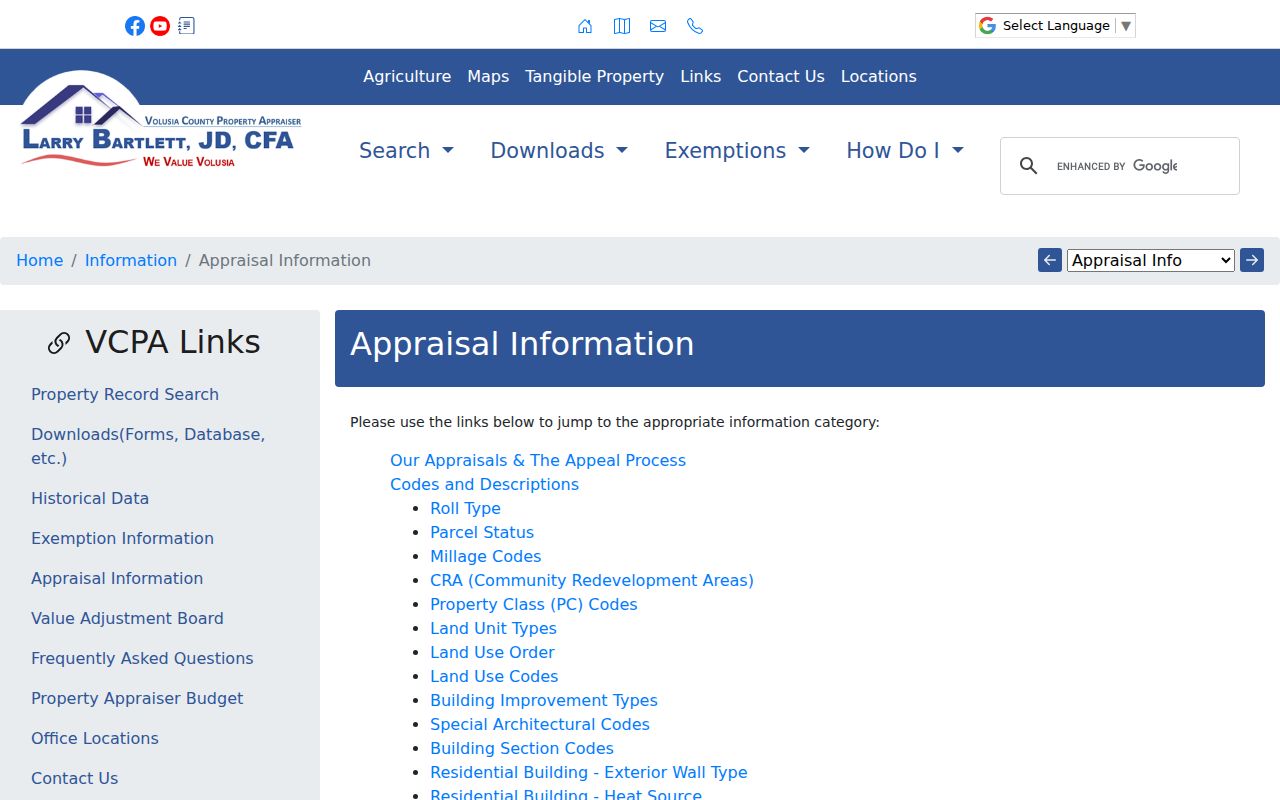Screen dimensions: 1280x800
Task: Open Our Appraisals & The Appeal Process
Action: click(x=538, y=460)
